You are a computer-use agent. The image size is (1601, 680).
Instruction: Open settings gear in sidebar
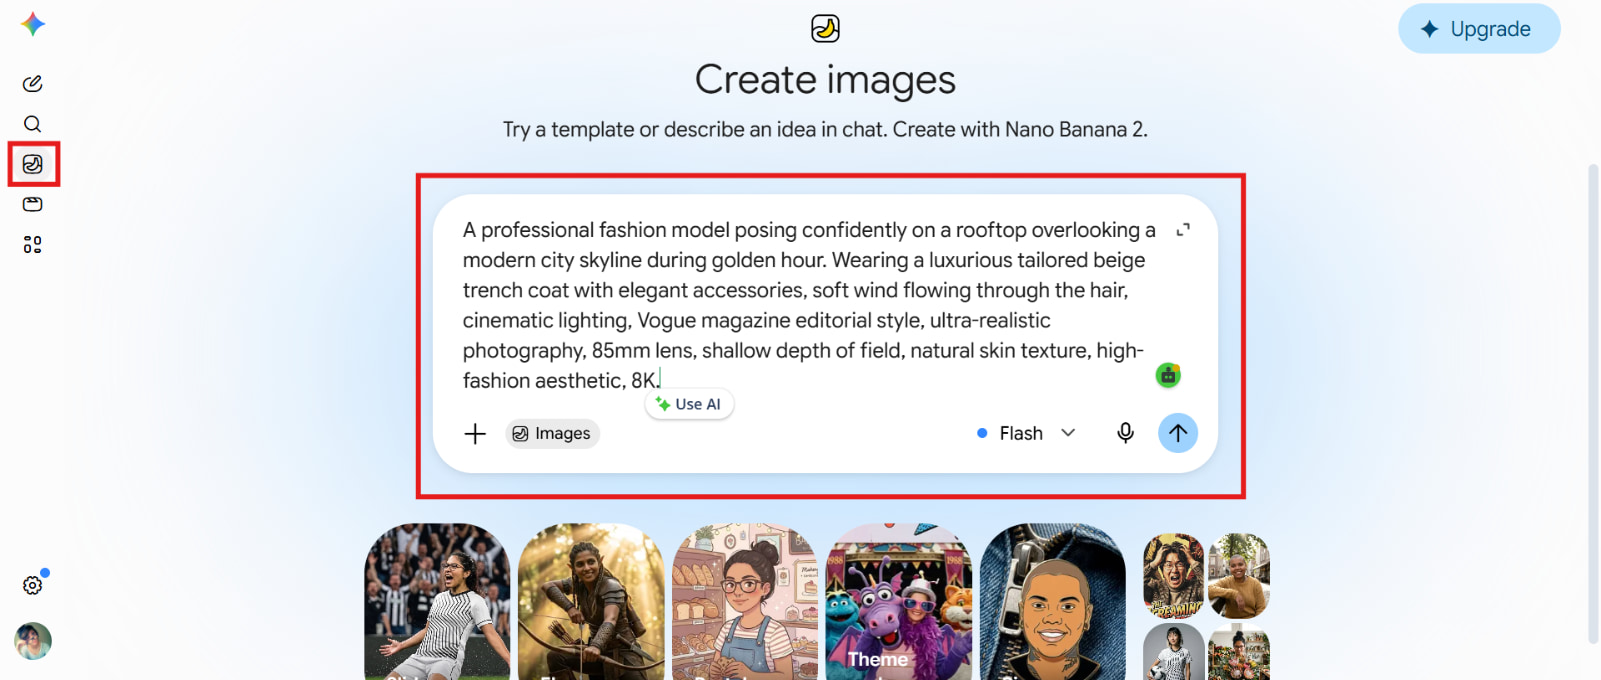33,585
